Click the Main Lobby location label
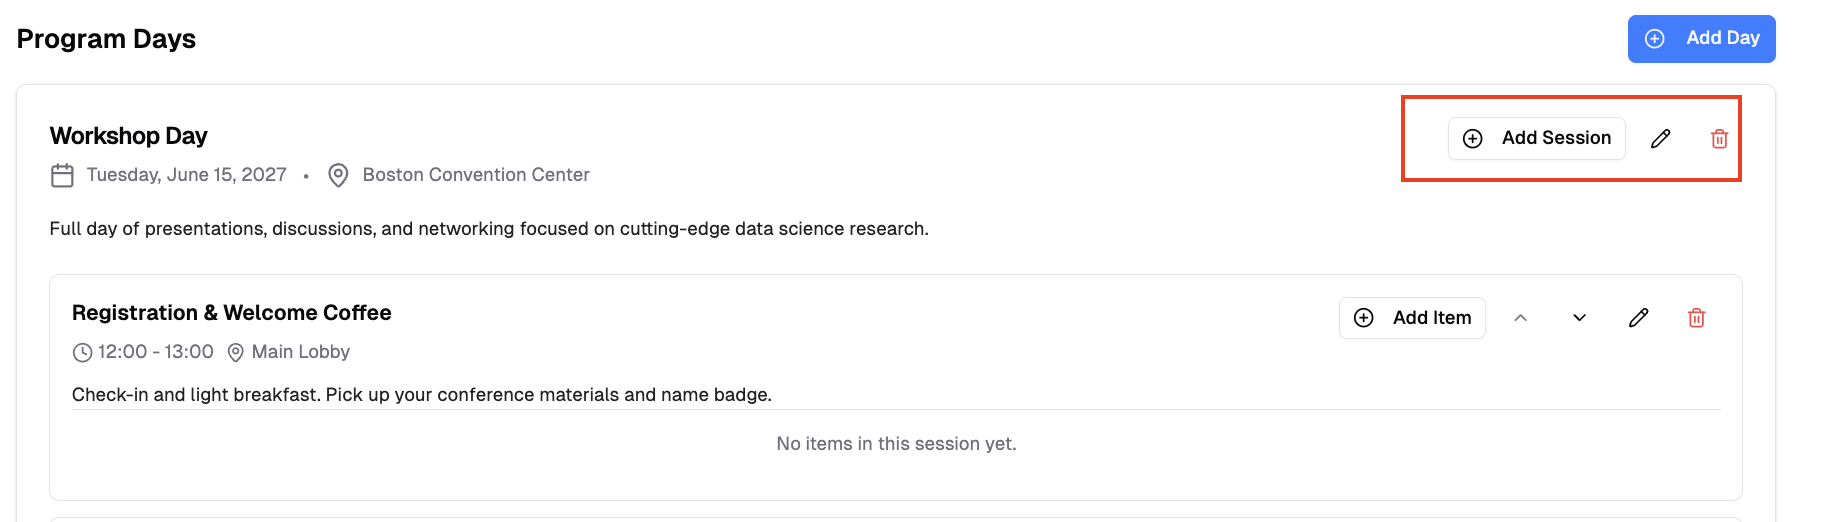The image size is (1838, 522). point(301,352)
